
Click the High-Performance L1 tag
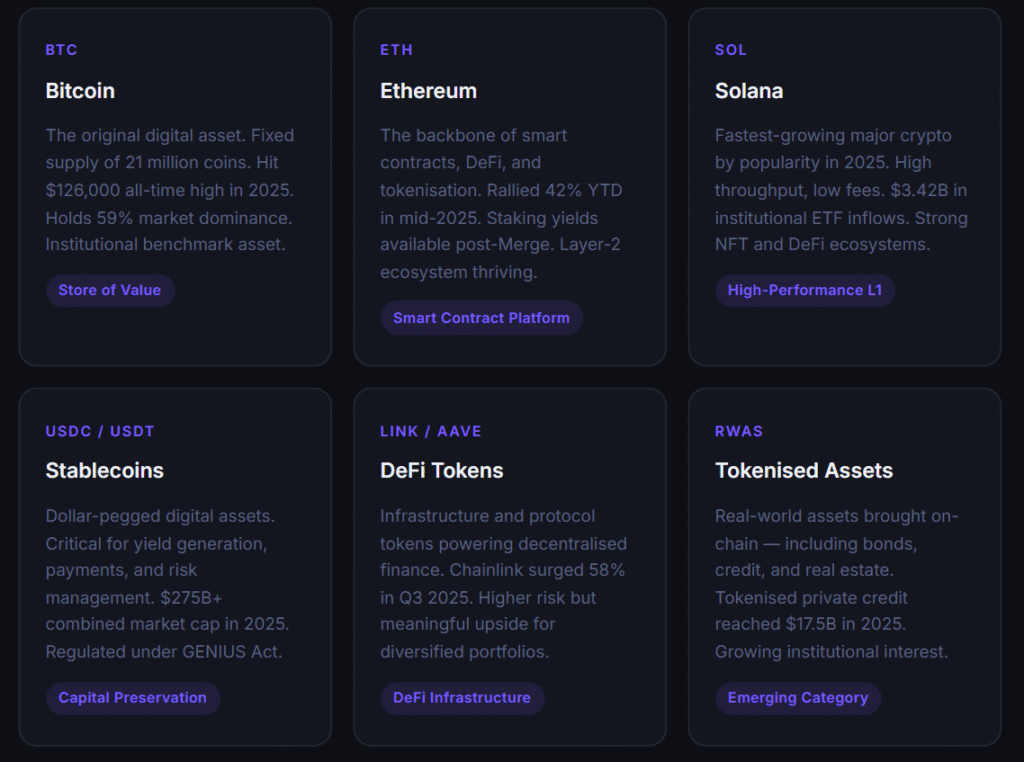(x=805, y=290)
